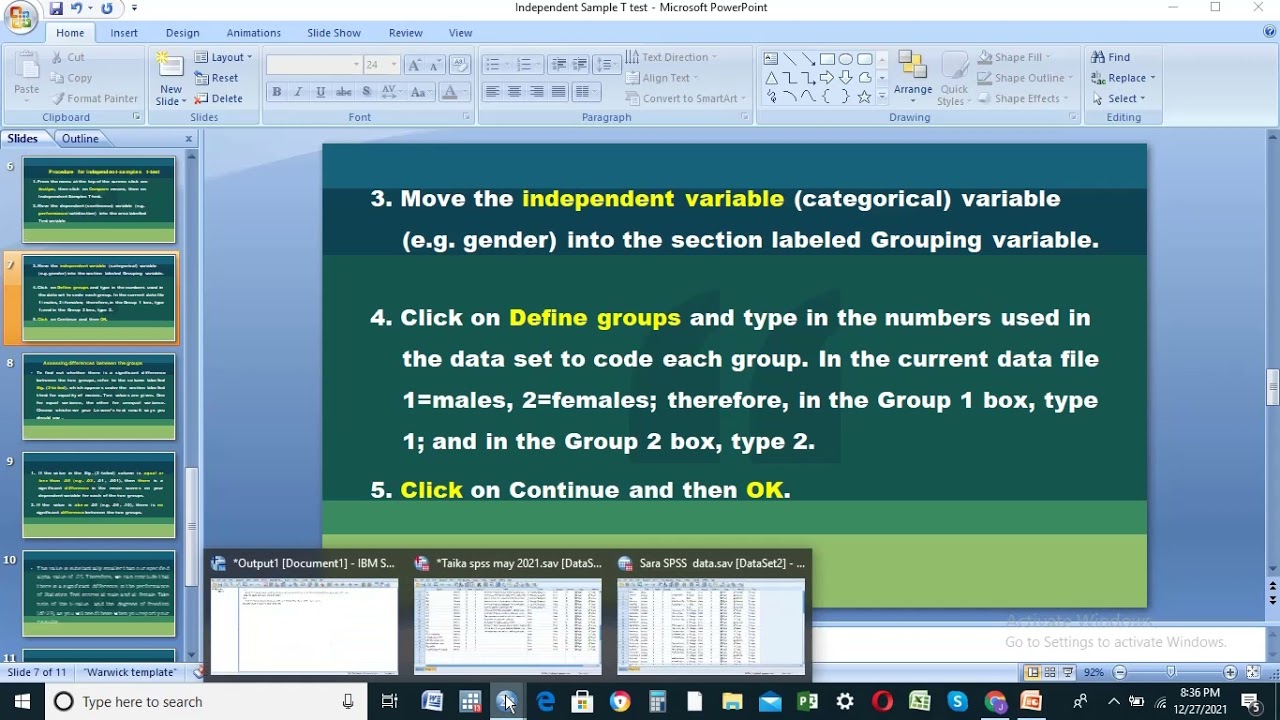The image size is (1280, 720).
Task: Expand the shapes gallery More arrow
Action: (x=881, y=98)
